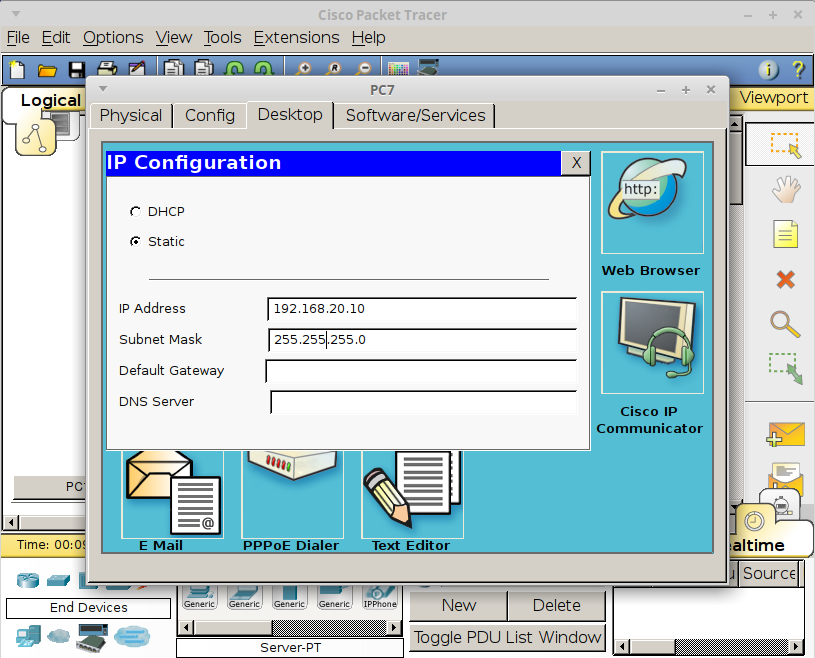Image resolution: width=815 pixels, height=658 pixels.
Task: Select the Custom Made Devices icon
Action: [x=93, y=637]
